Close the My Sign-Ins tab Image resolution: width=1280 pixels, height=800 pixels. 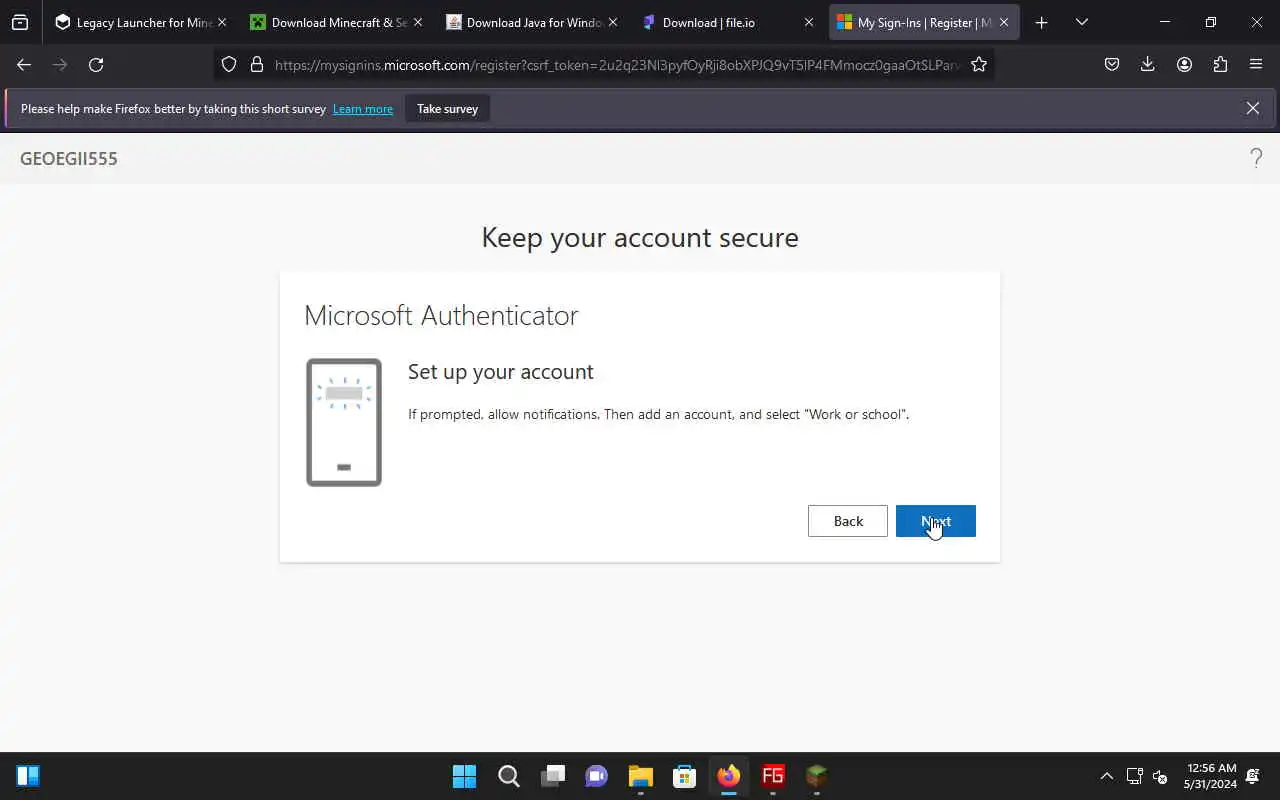click(x=1004, y=22)
